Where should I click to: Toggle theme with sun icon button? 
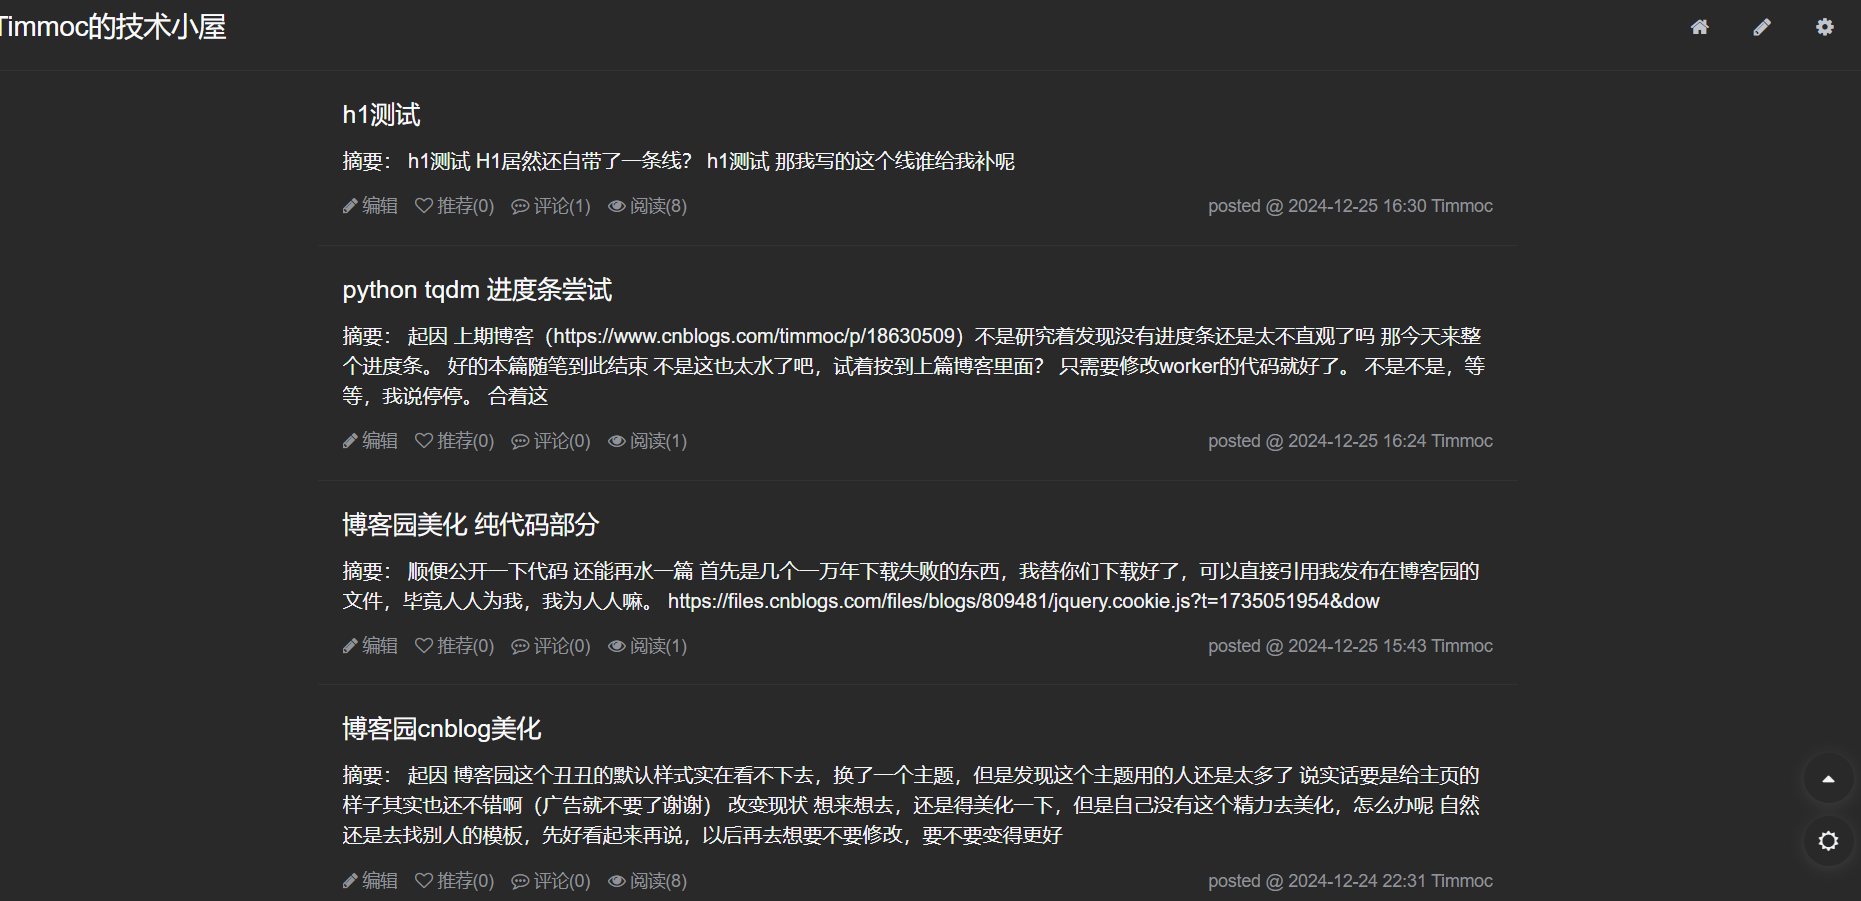(x=1828, y=841)
